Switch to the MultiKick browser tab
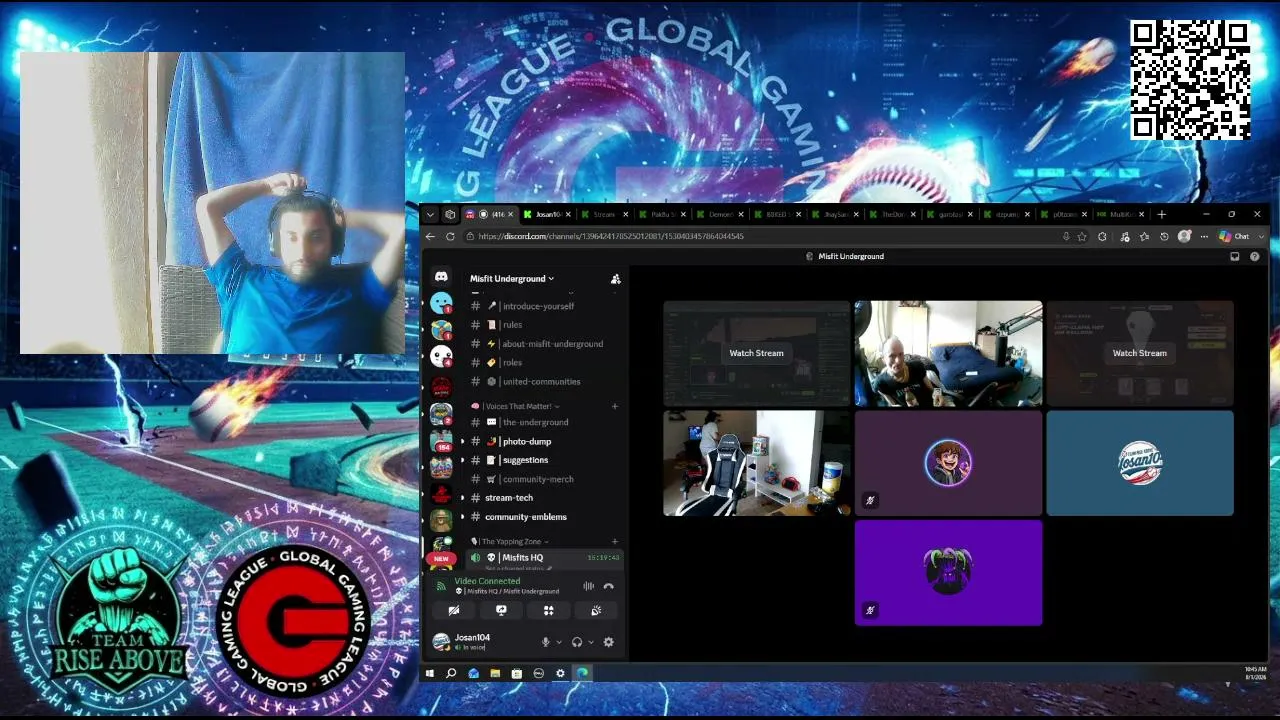The width and height of the screenshot is (1280, 720). (x=1119, y=214)
